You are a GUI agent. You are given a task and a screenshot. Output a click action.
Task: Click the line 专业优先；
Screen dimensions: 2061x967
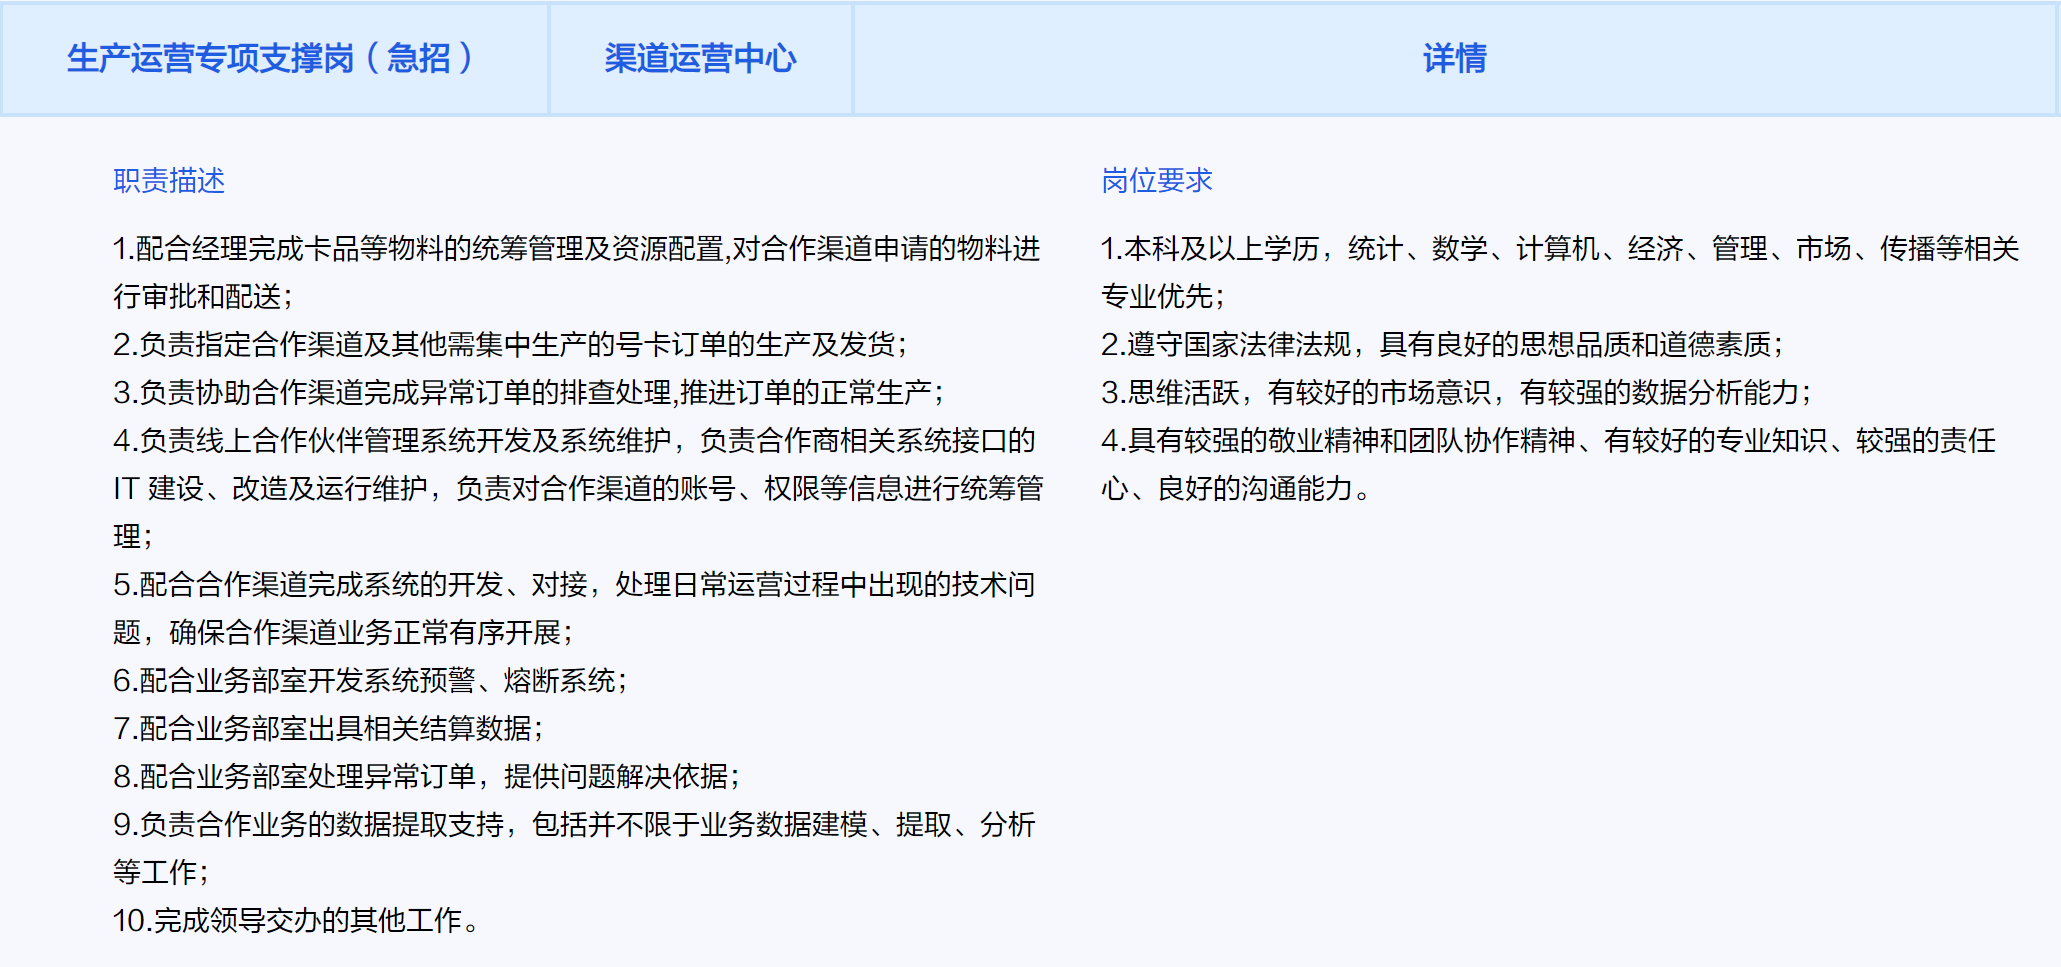[x=1163, y=297]
